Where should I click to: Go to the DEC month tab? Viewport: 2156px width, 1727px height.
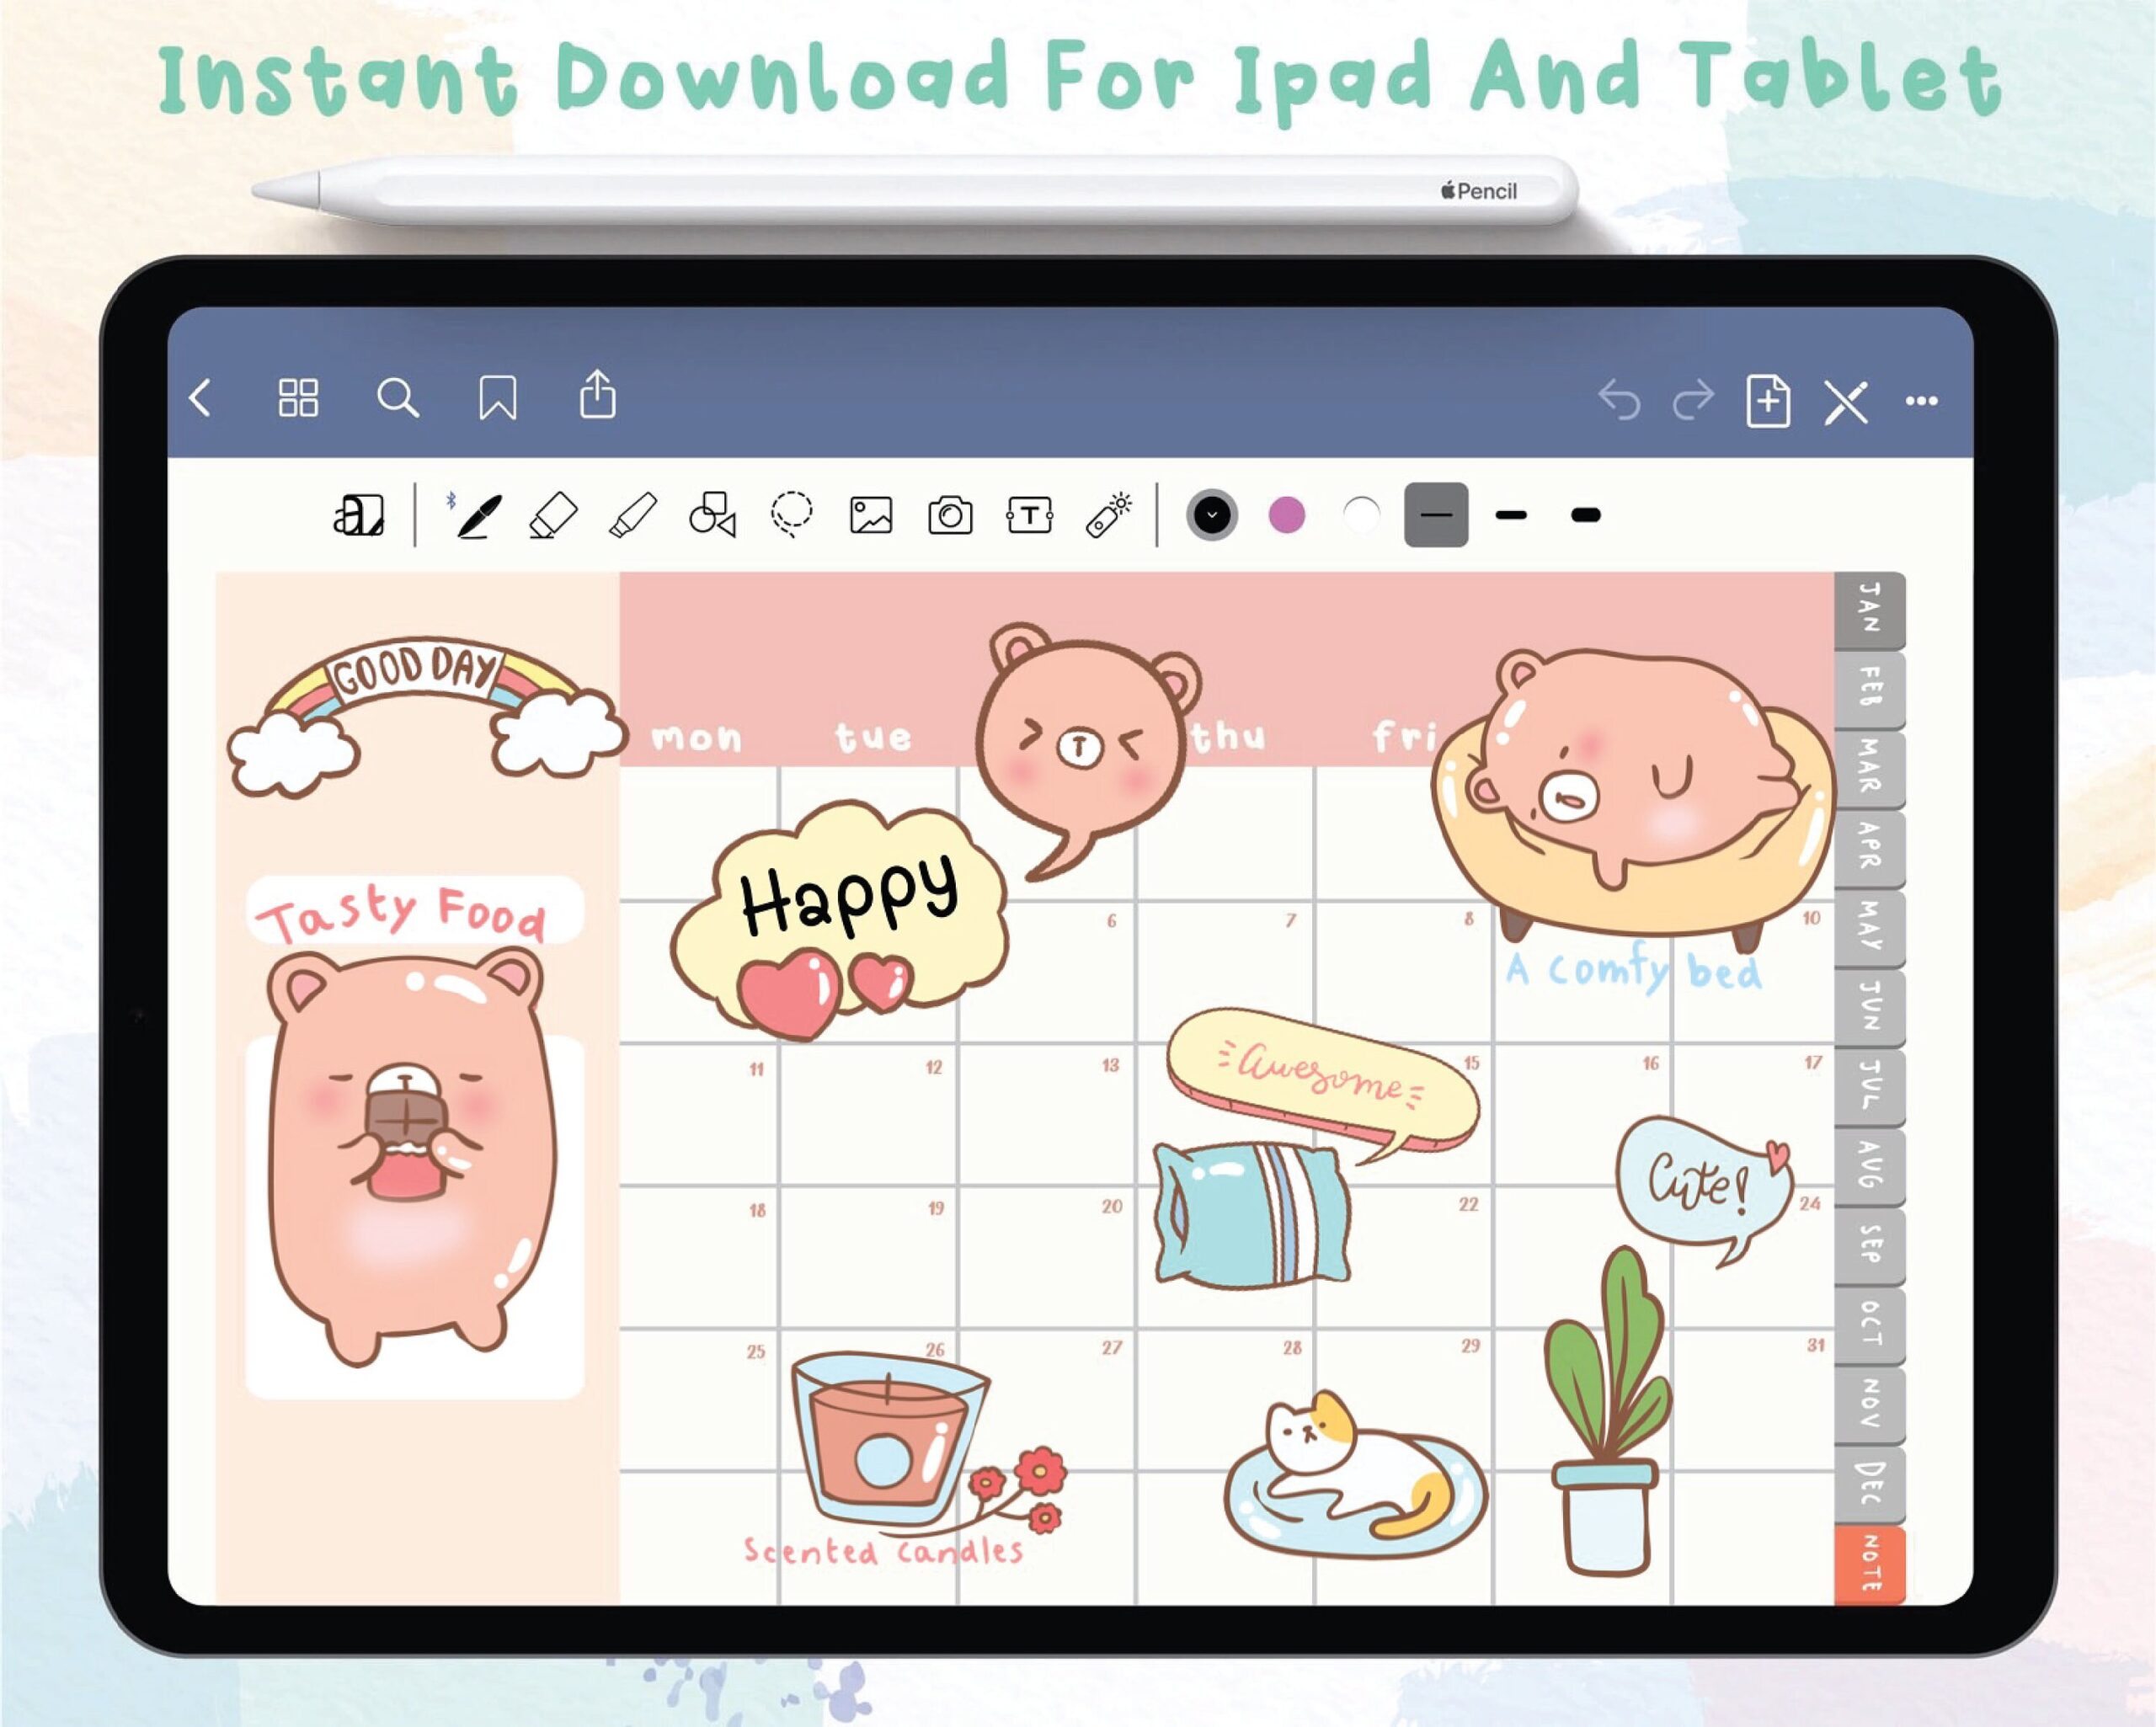tap(1869, 1485)
